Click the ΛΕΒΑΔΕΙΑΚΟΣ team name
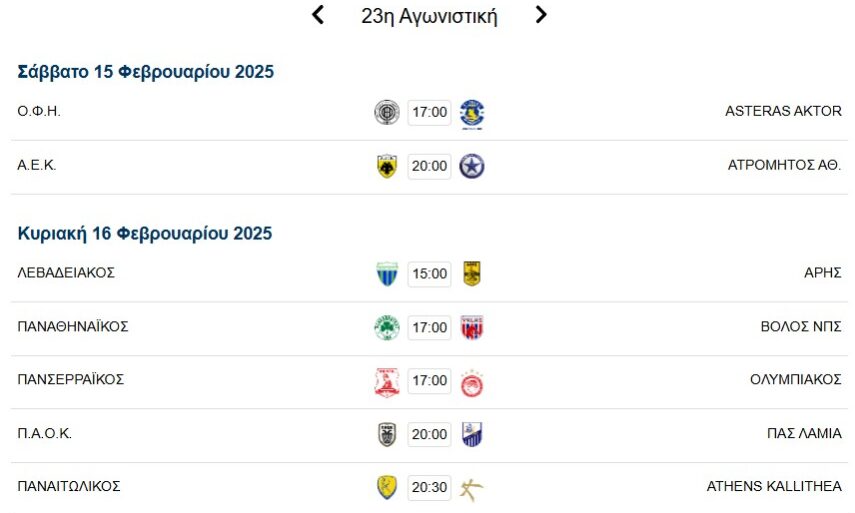This screenshot has width=855, height=513. (x=66, y=272)
